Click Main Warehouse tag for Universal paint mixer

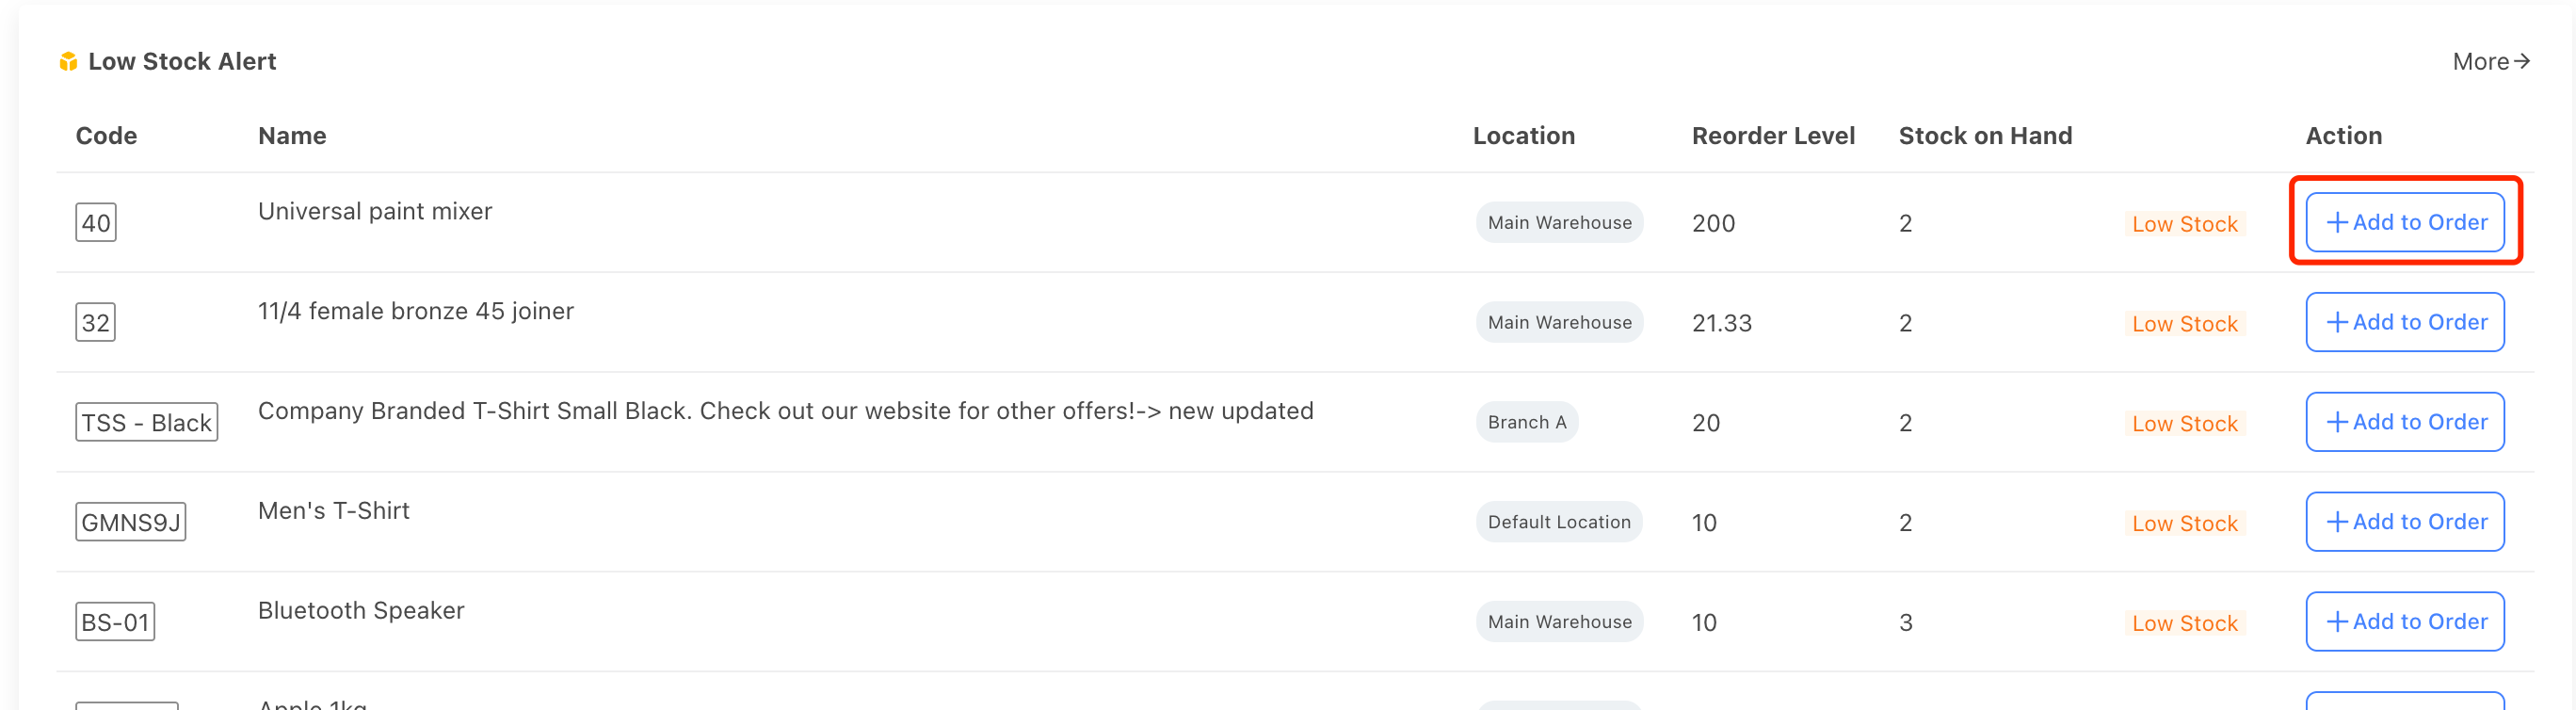point(1559,223)
